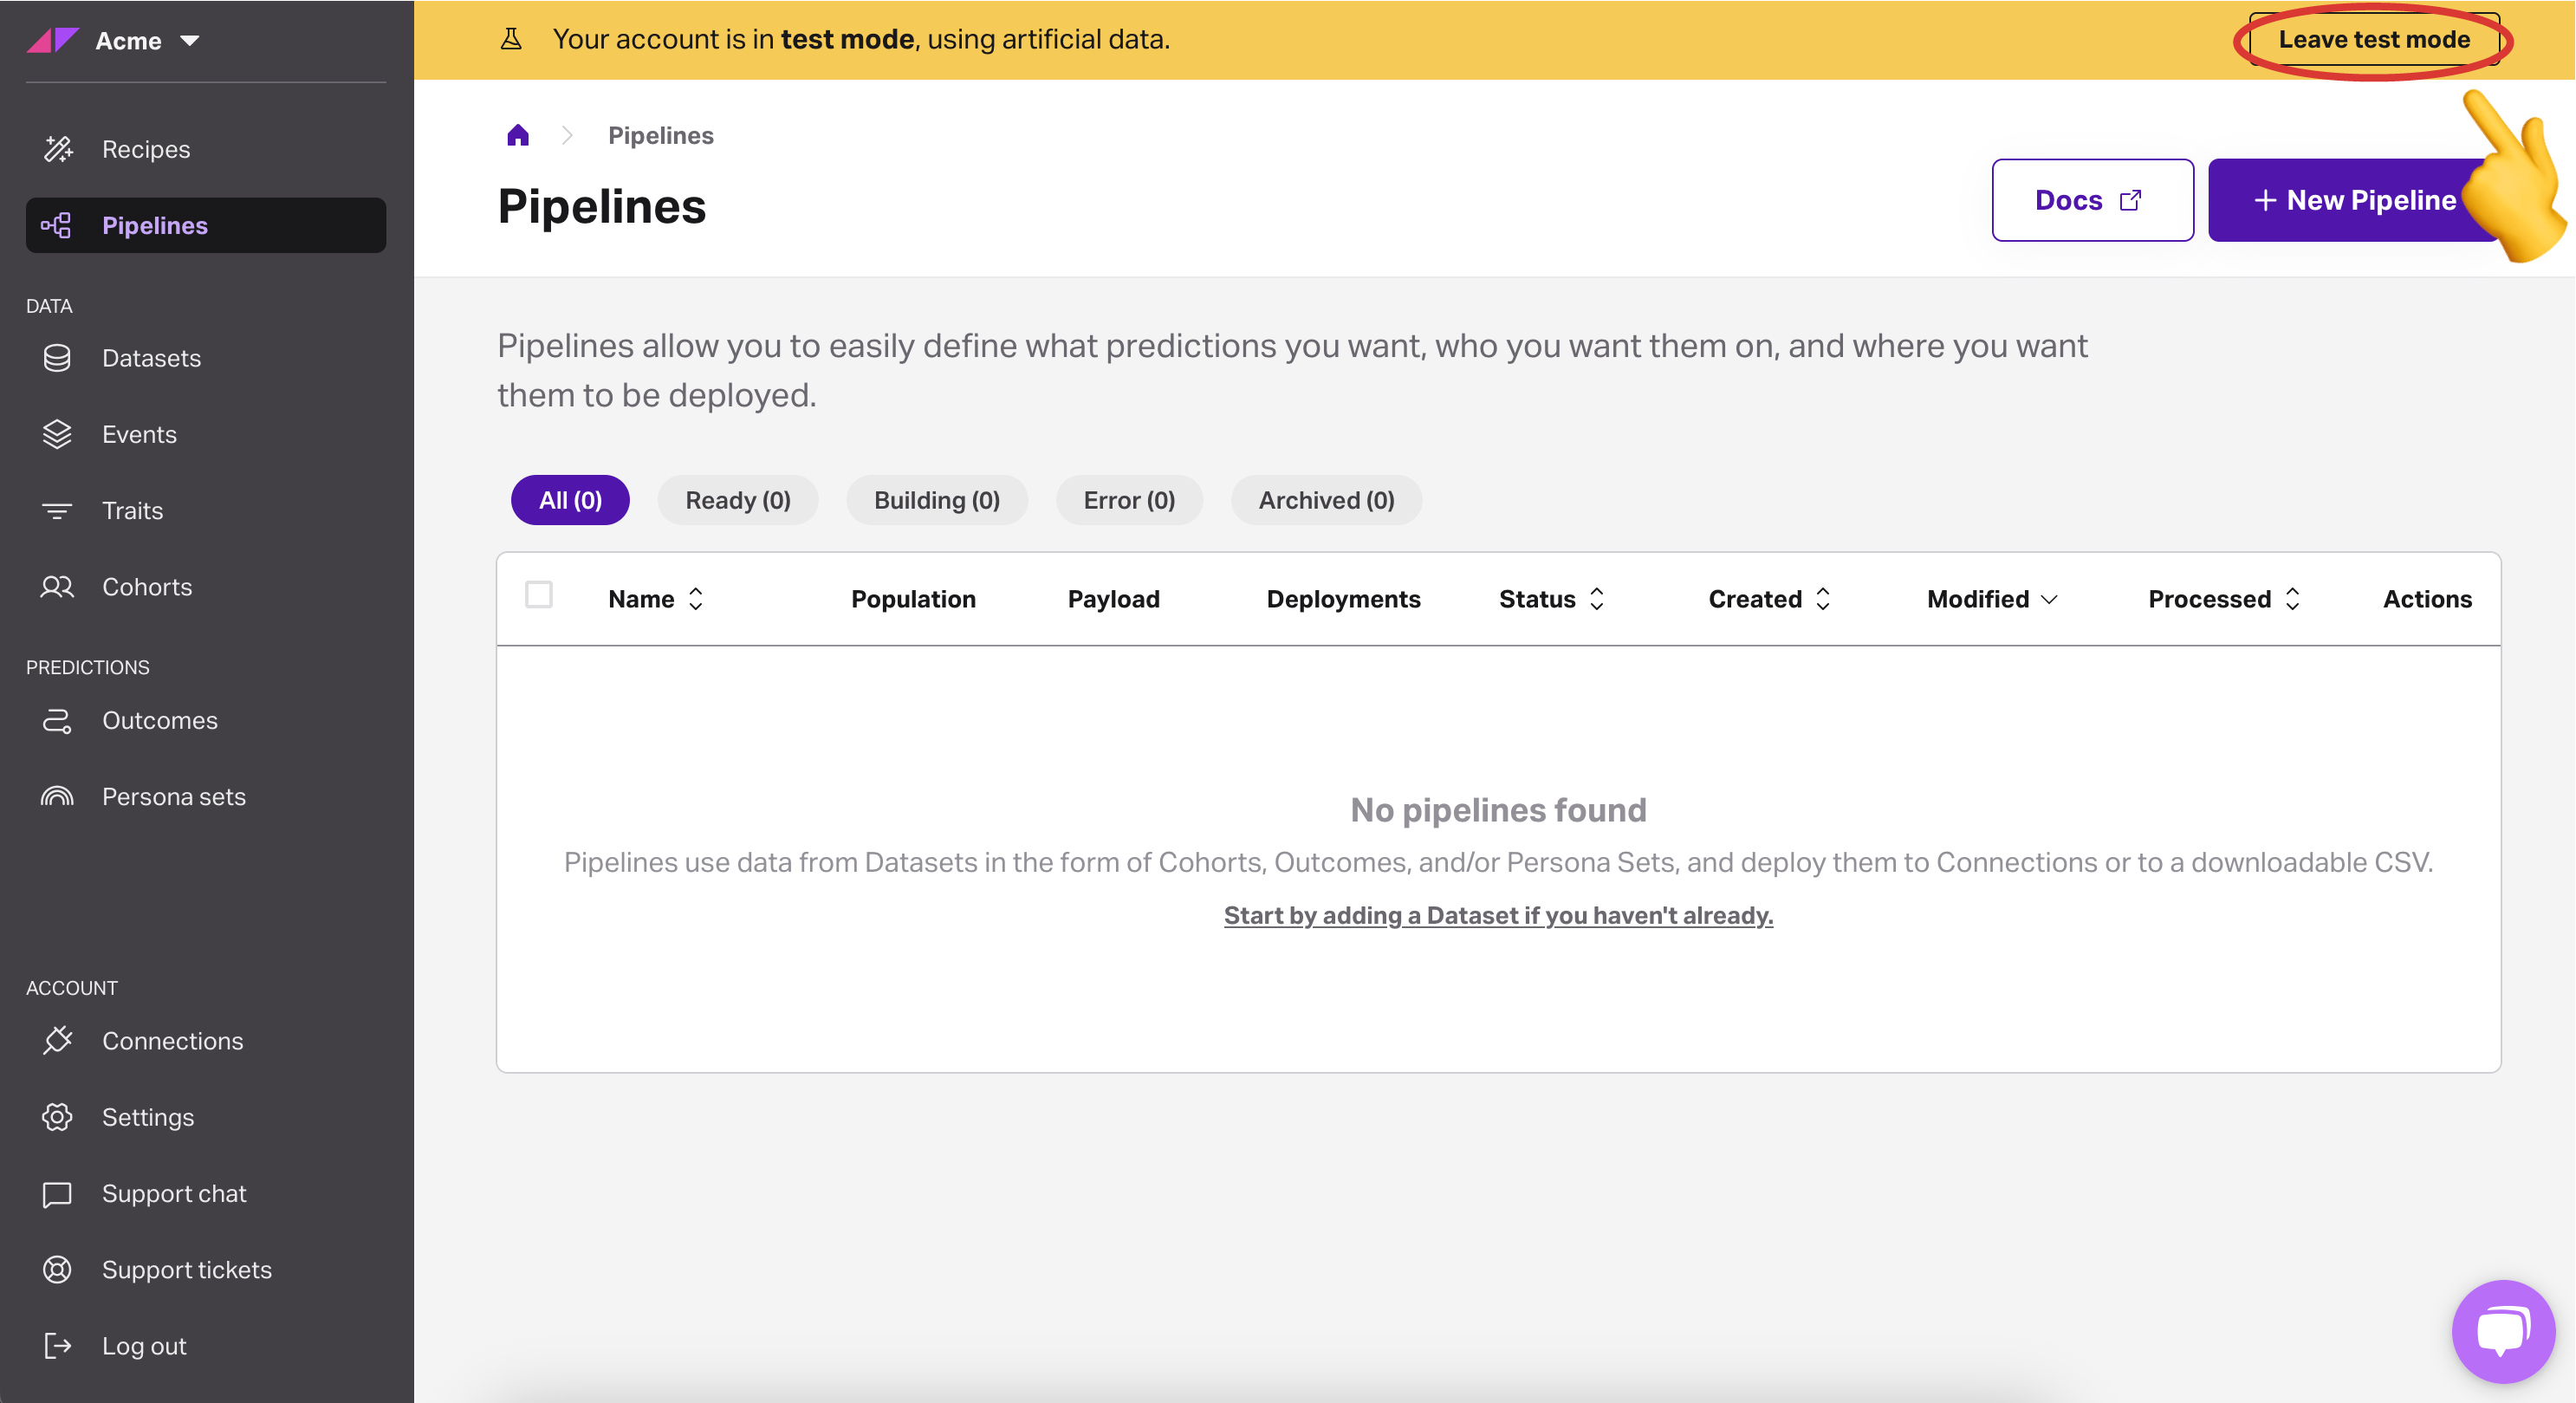
Task: Click the New Pipeline button
Action: [x=2353, y=200]
